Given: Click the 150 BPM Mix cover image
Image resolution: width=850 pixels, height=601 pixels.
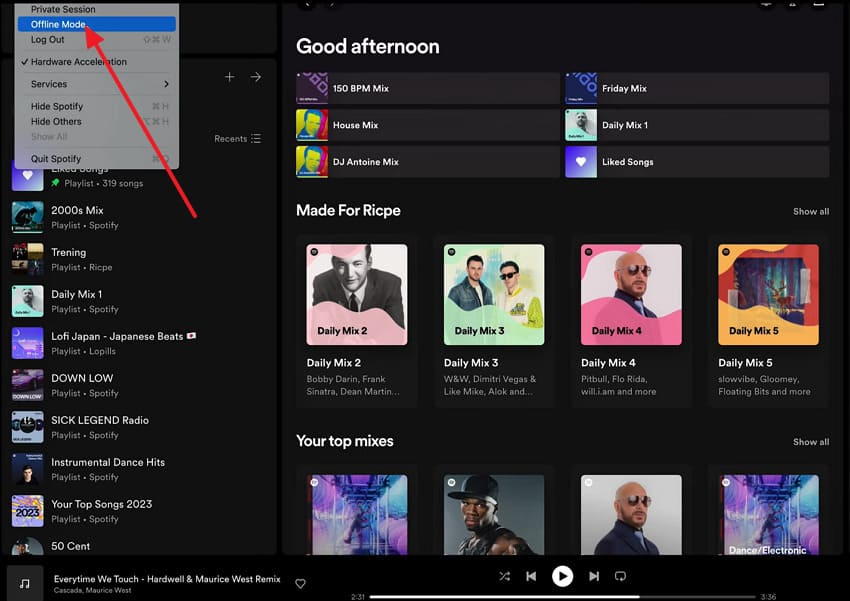Looking at the screenshot, I should [x=312, y=88].
